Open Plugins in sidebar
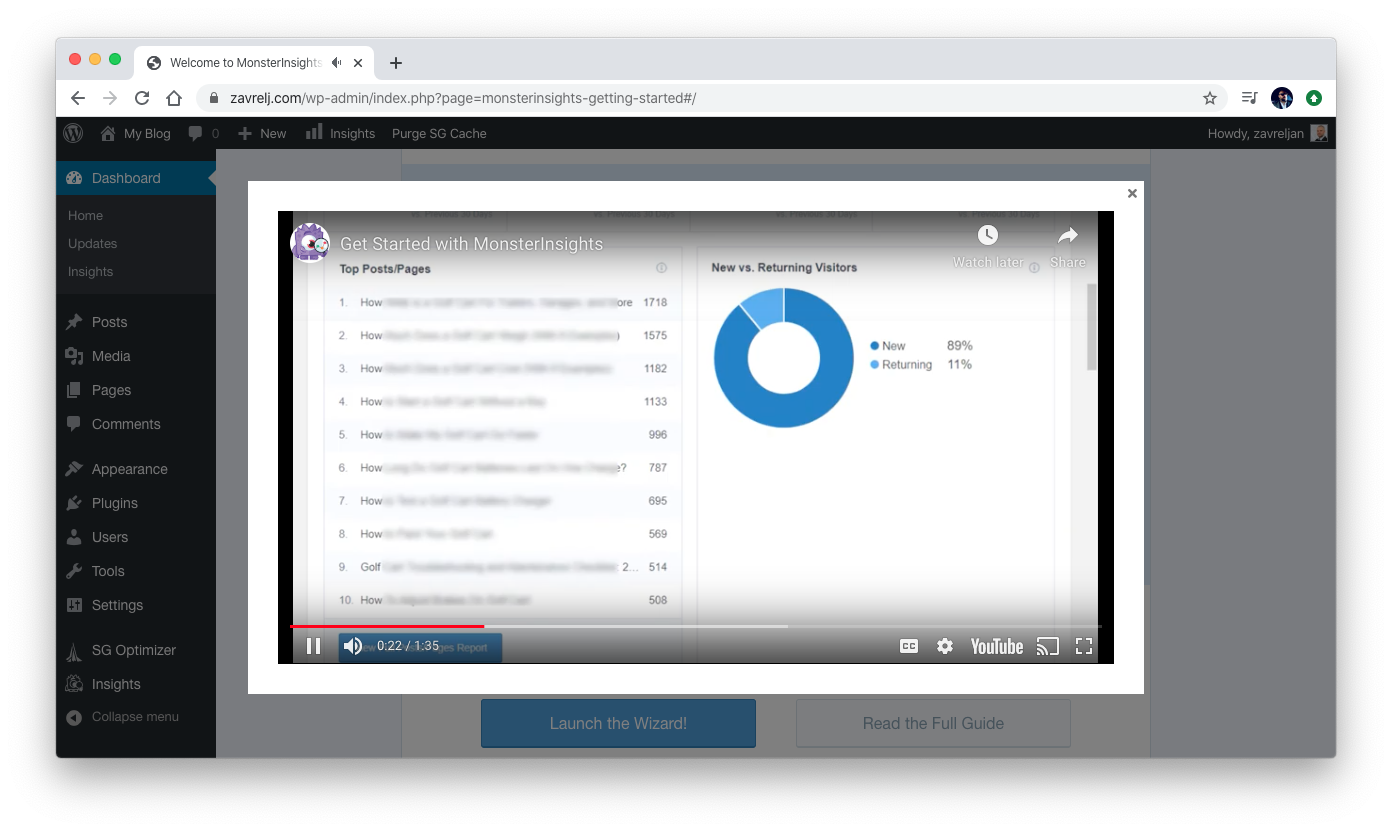 (136, 503)
